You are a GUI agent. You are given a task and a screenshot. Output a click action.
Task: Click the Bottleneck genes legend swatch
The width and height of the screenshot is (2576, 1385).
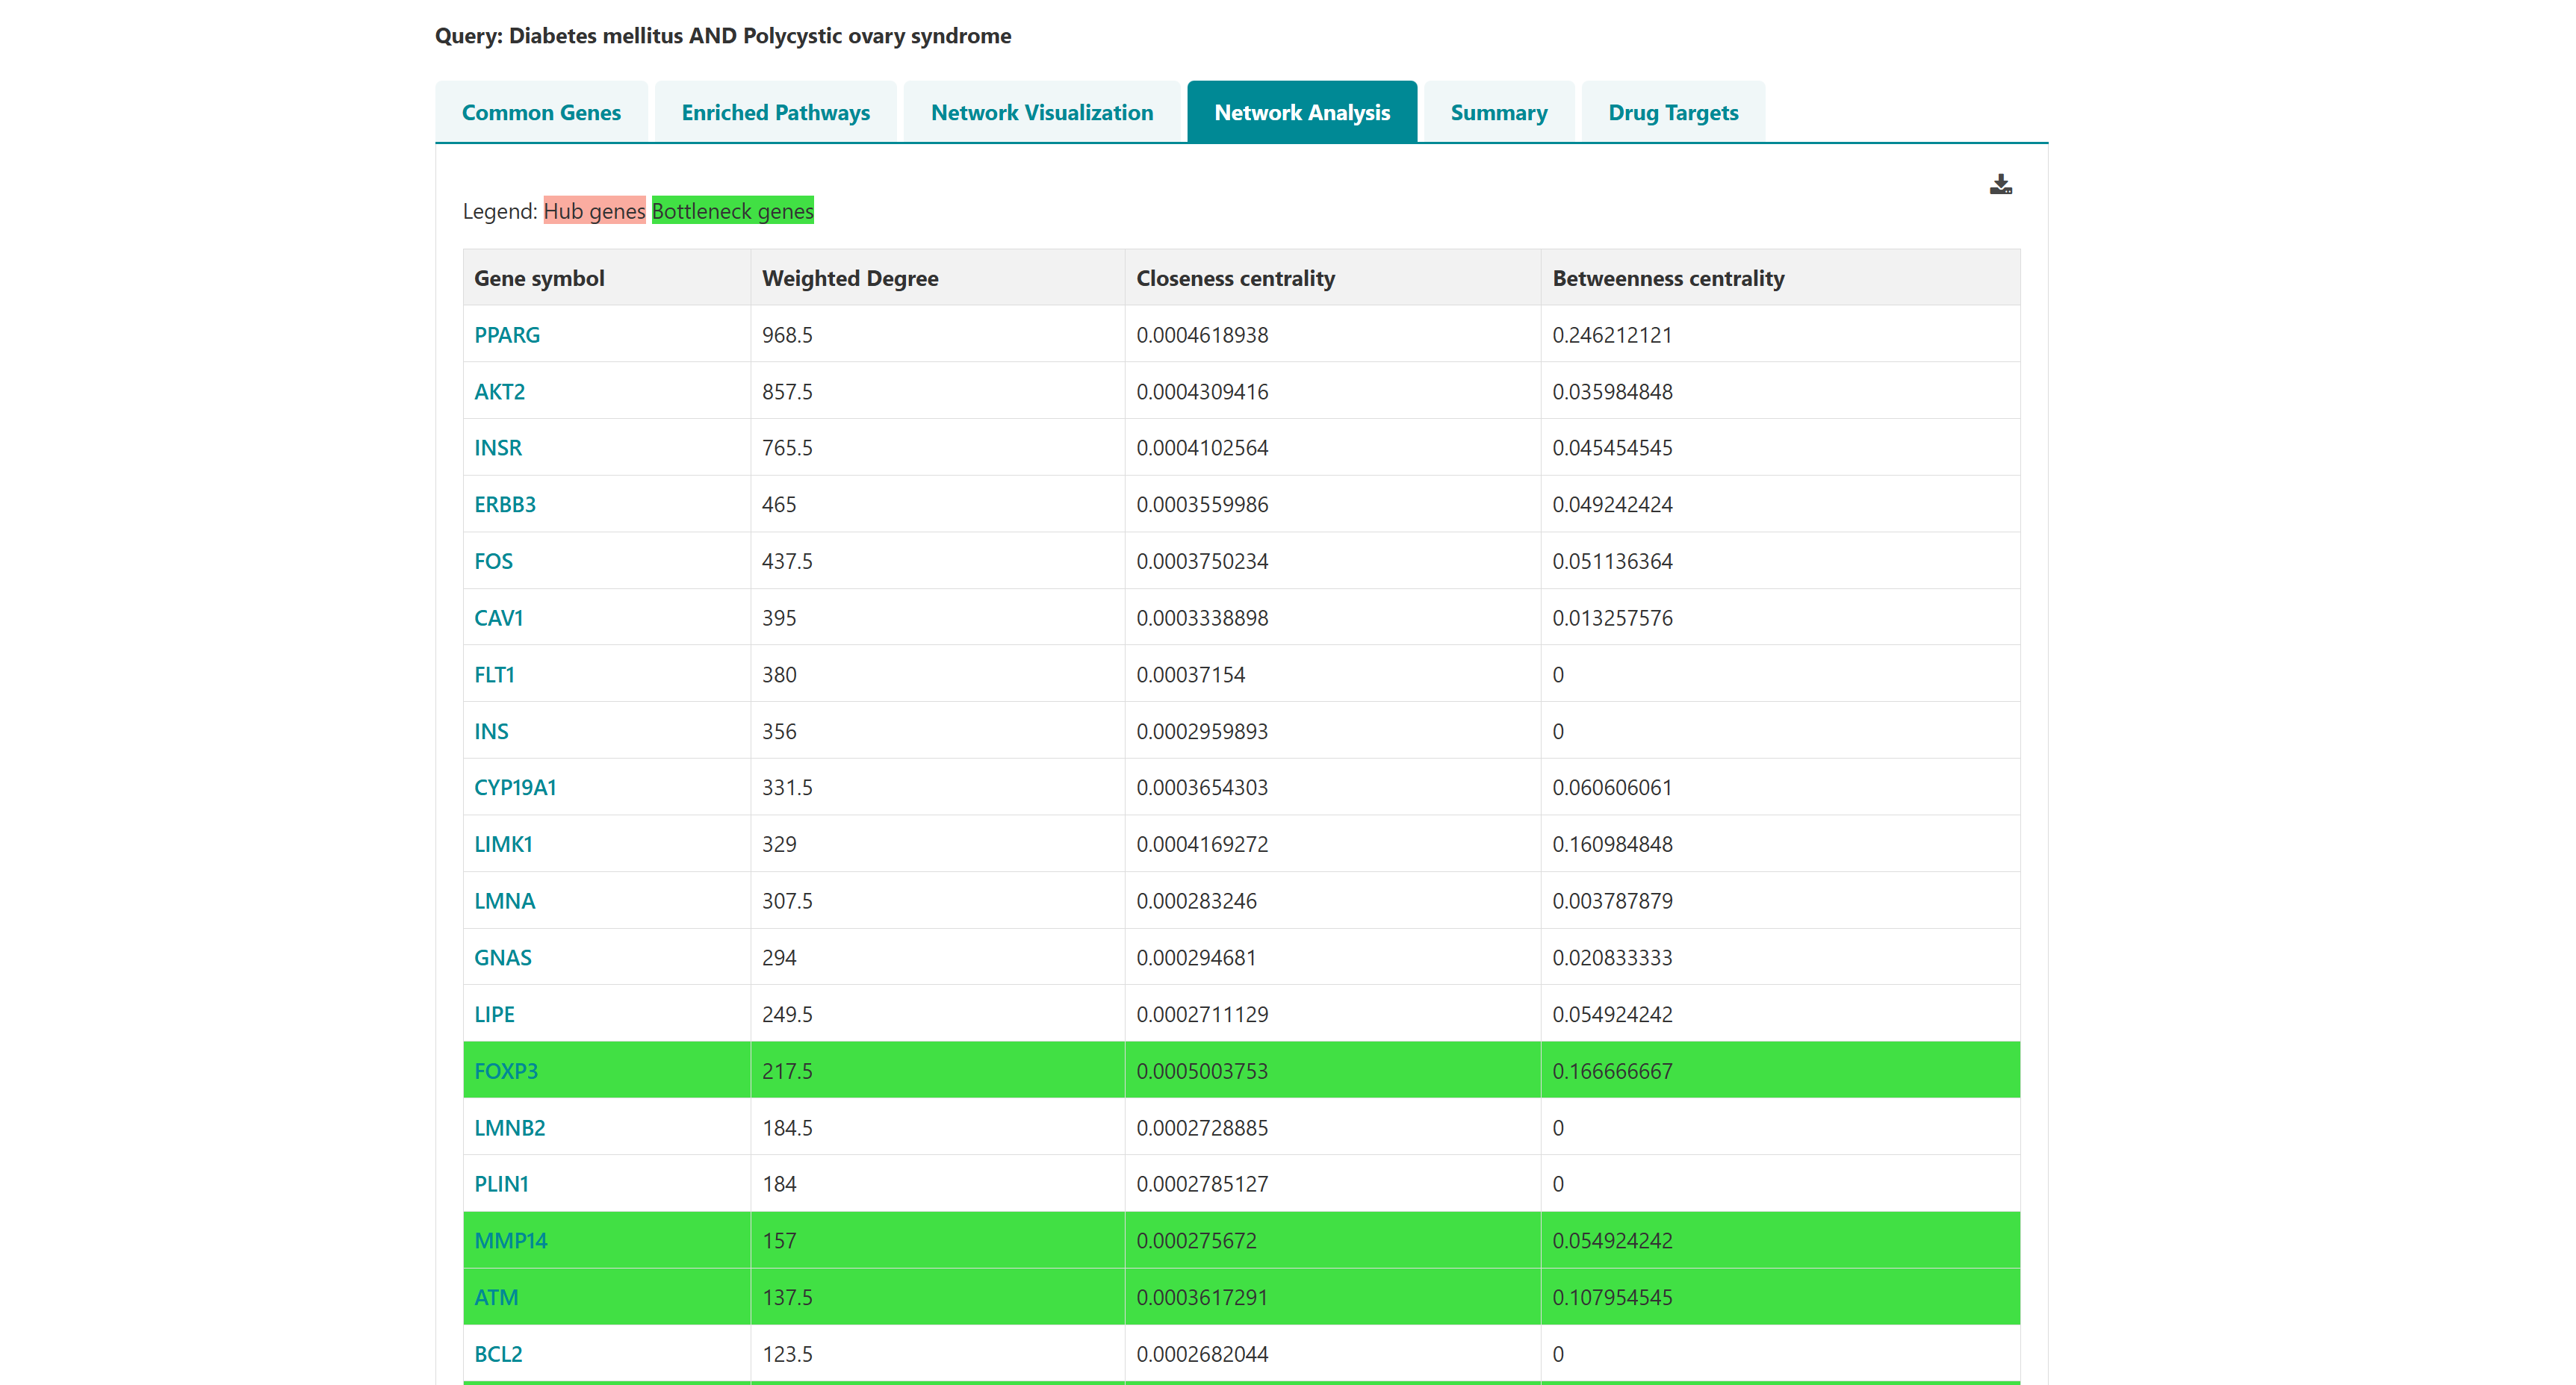732,211
